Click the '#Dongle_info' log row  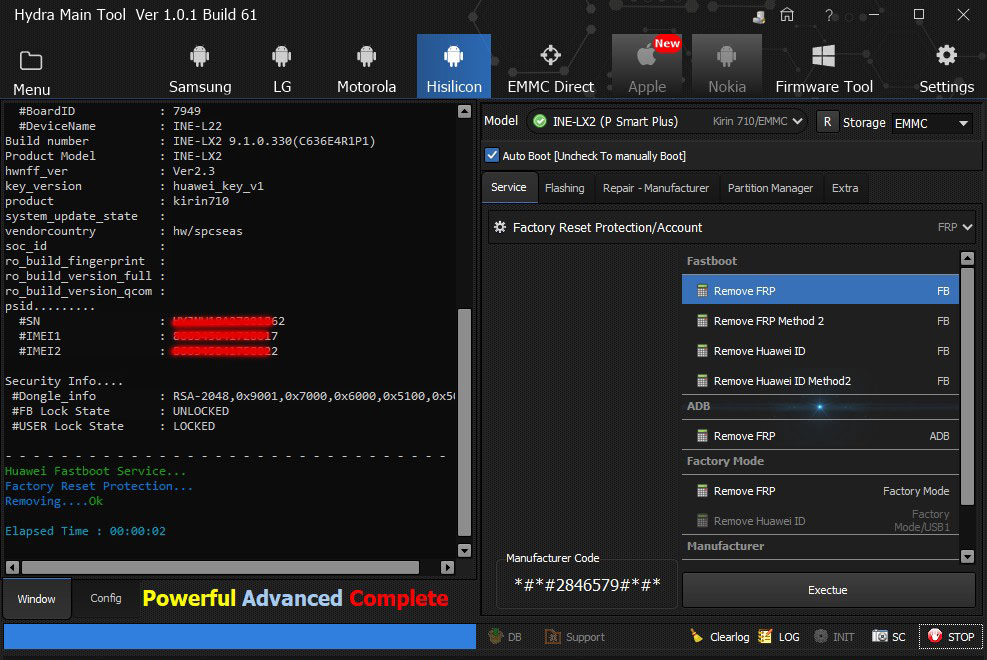click(233, 396)
